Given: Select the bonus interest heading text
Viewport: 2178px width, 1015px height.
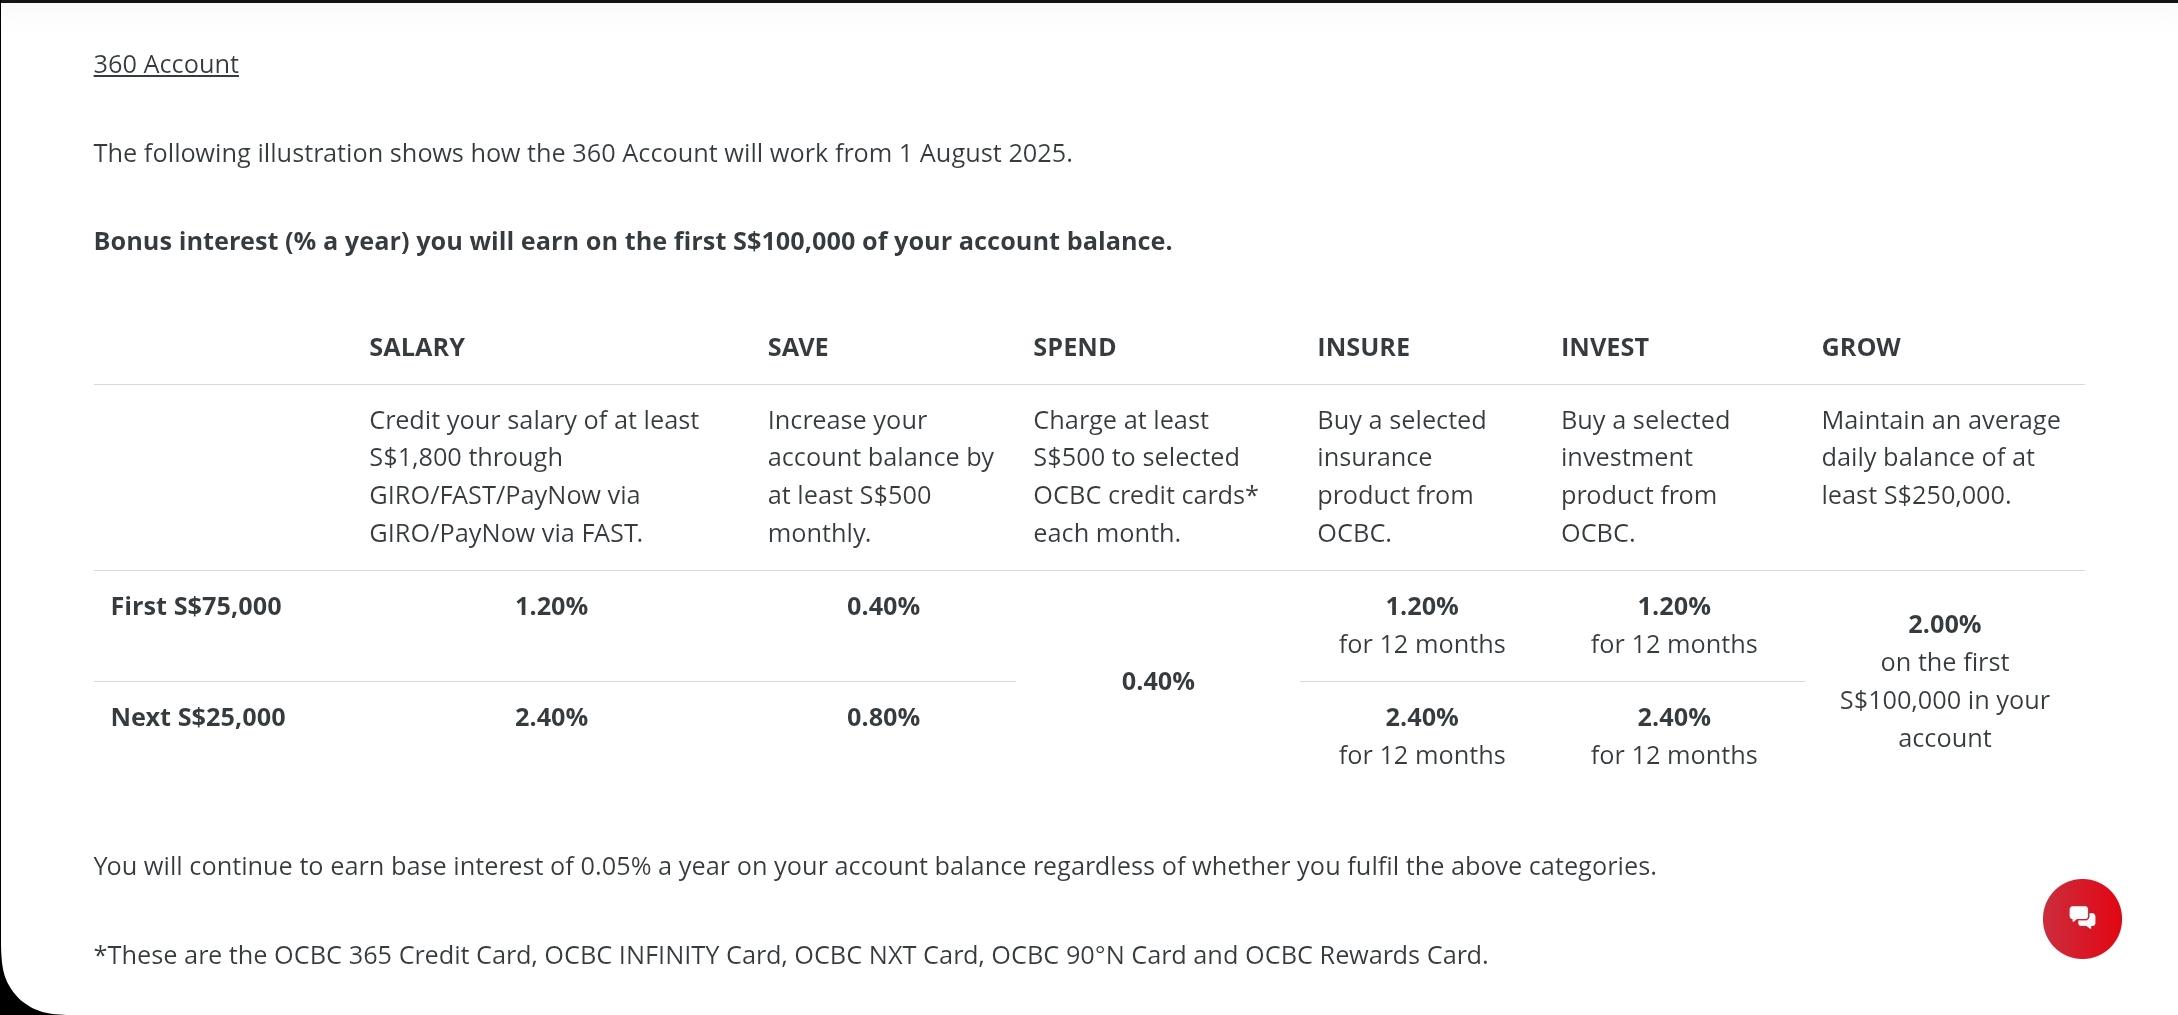Looking at the screenshot, I should click(x=632, y=241).
